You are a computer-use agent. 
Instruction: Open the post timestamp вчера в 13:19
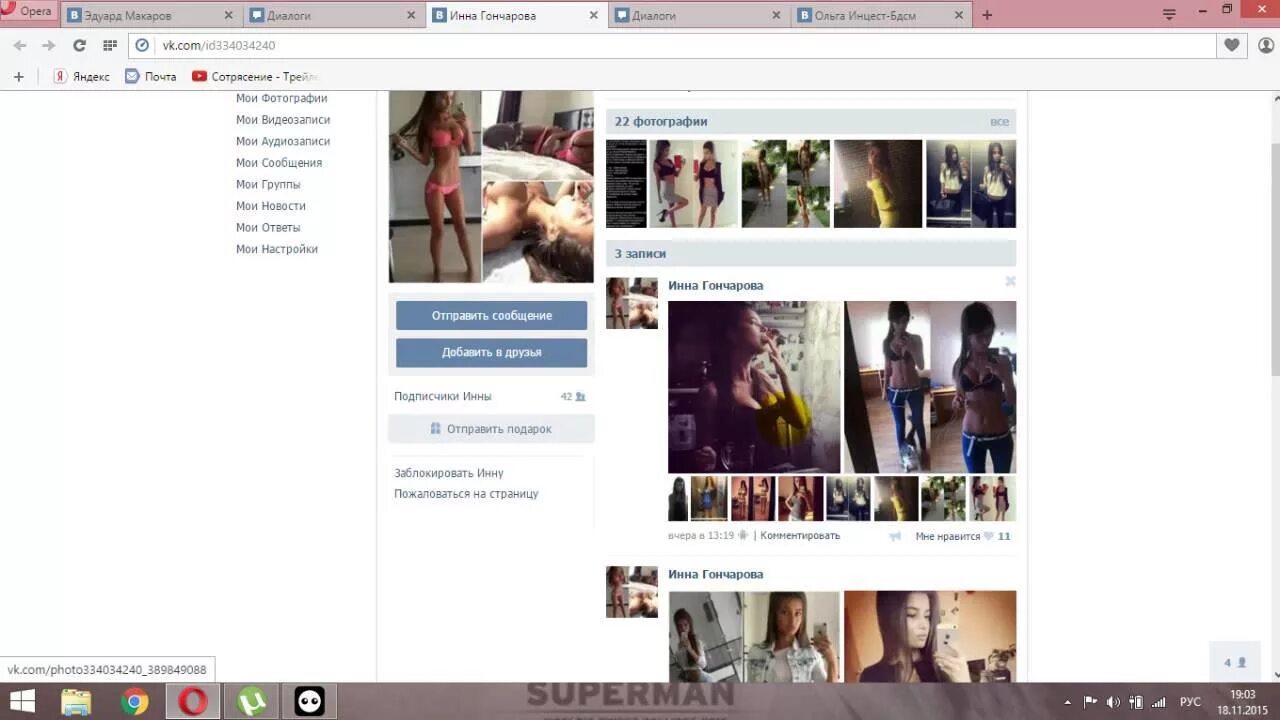point(701,536)
